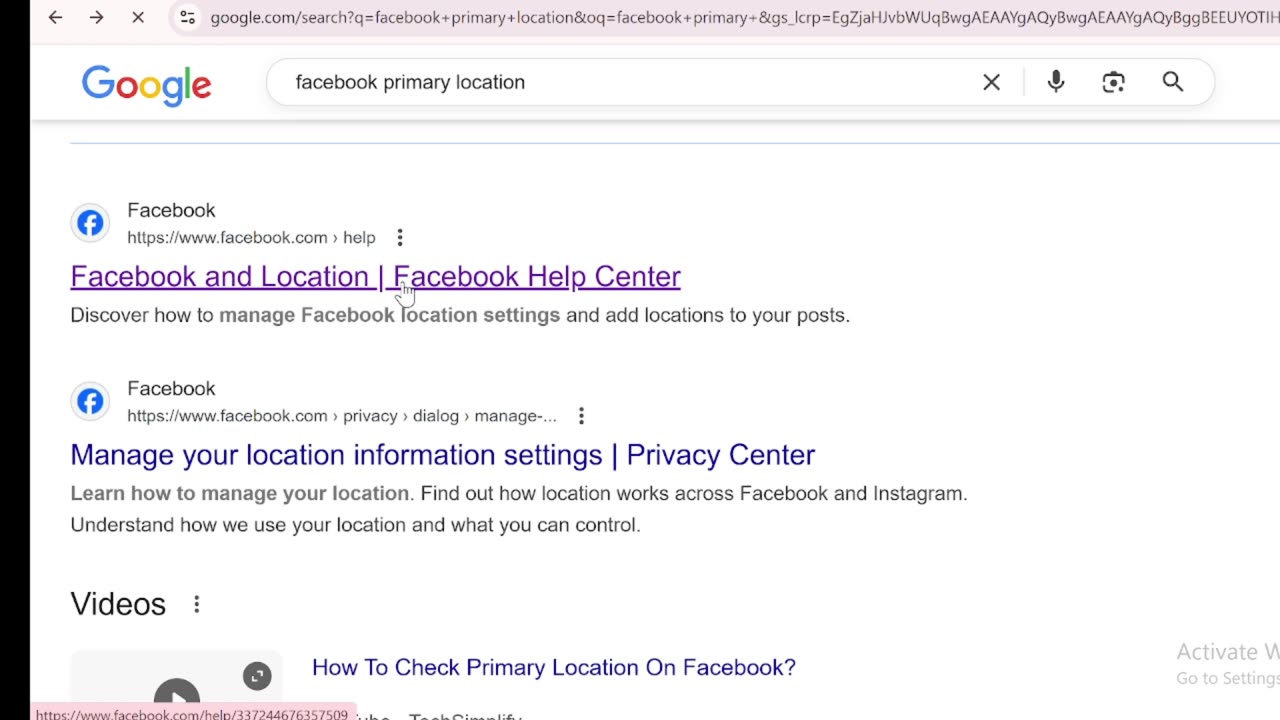Click the 'Facebook' site name above Privacy Center result
Viewport: 1280px width, 720px height.
[171, 388]
